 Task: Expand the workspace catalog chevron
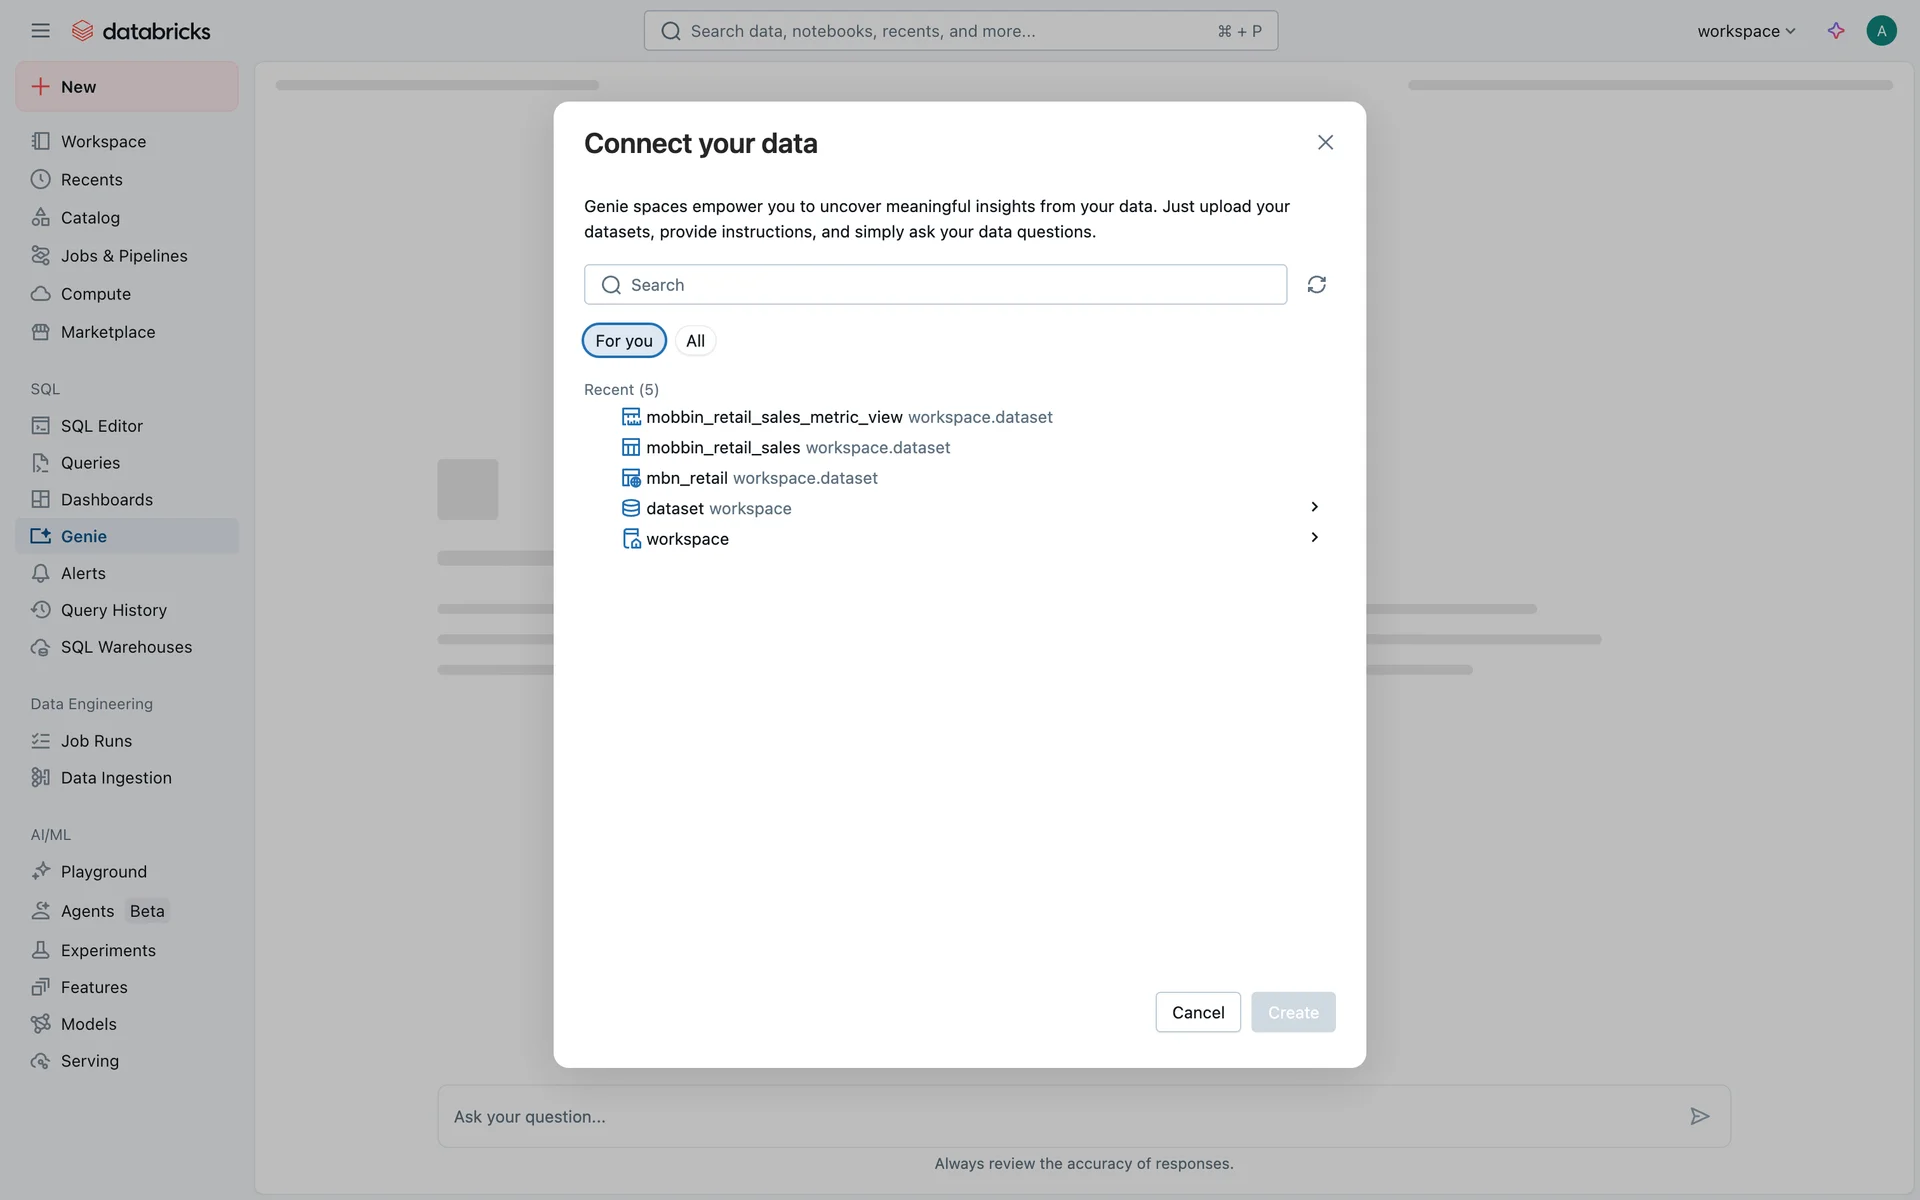(1314, 538)
